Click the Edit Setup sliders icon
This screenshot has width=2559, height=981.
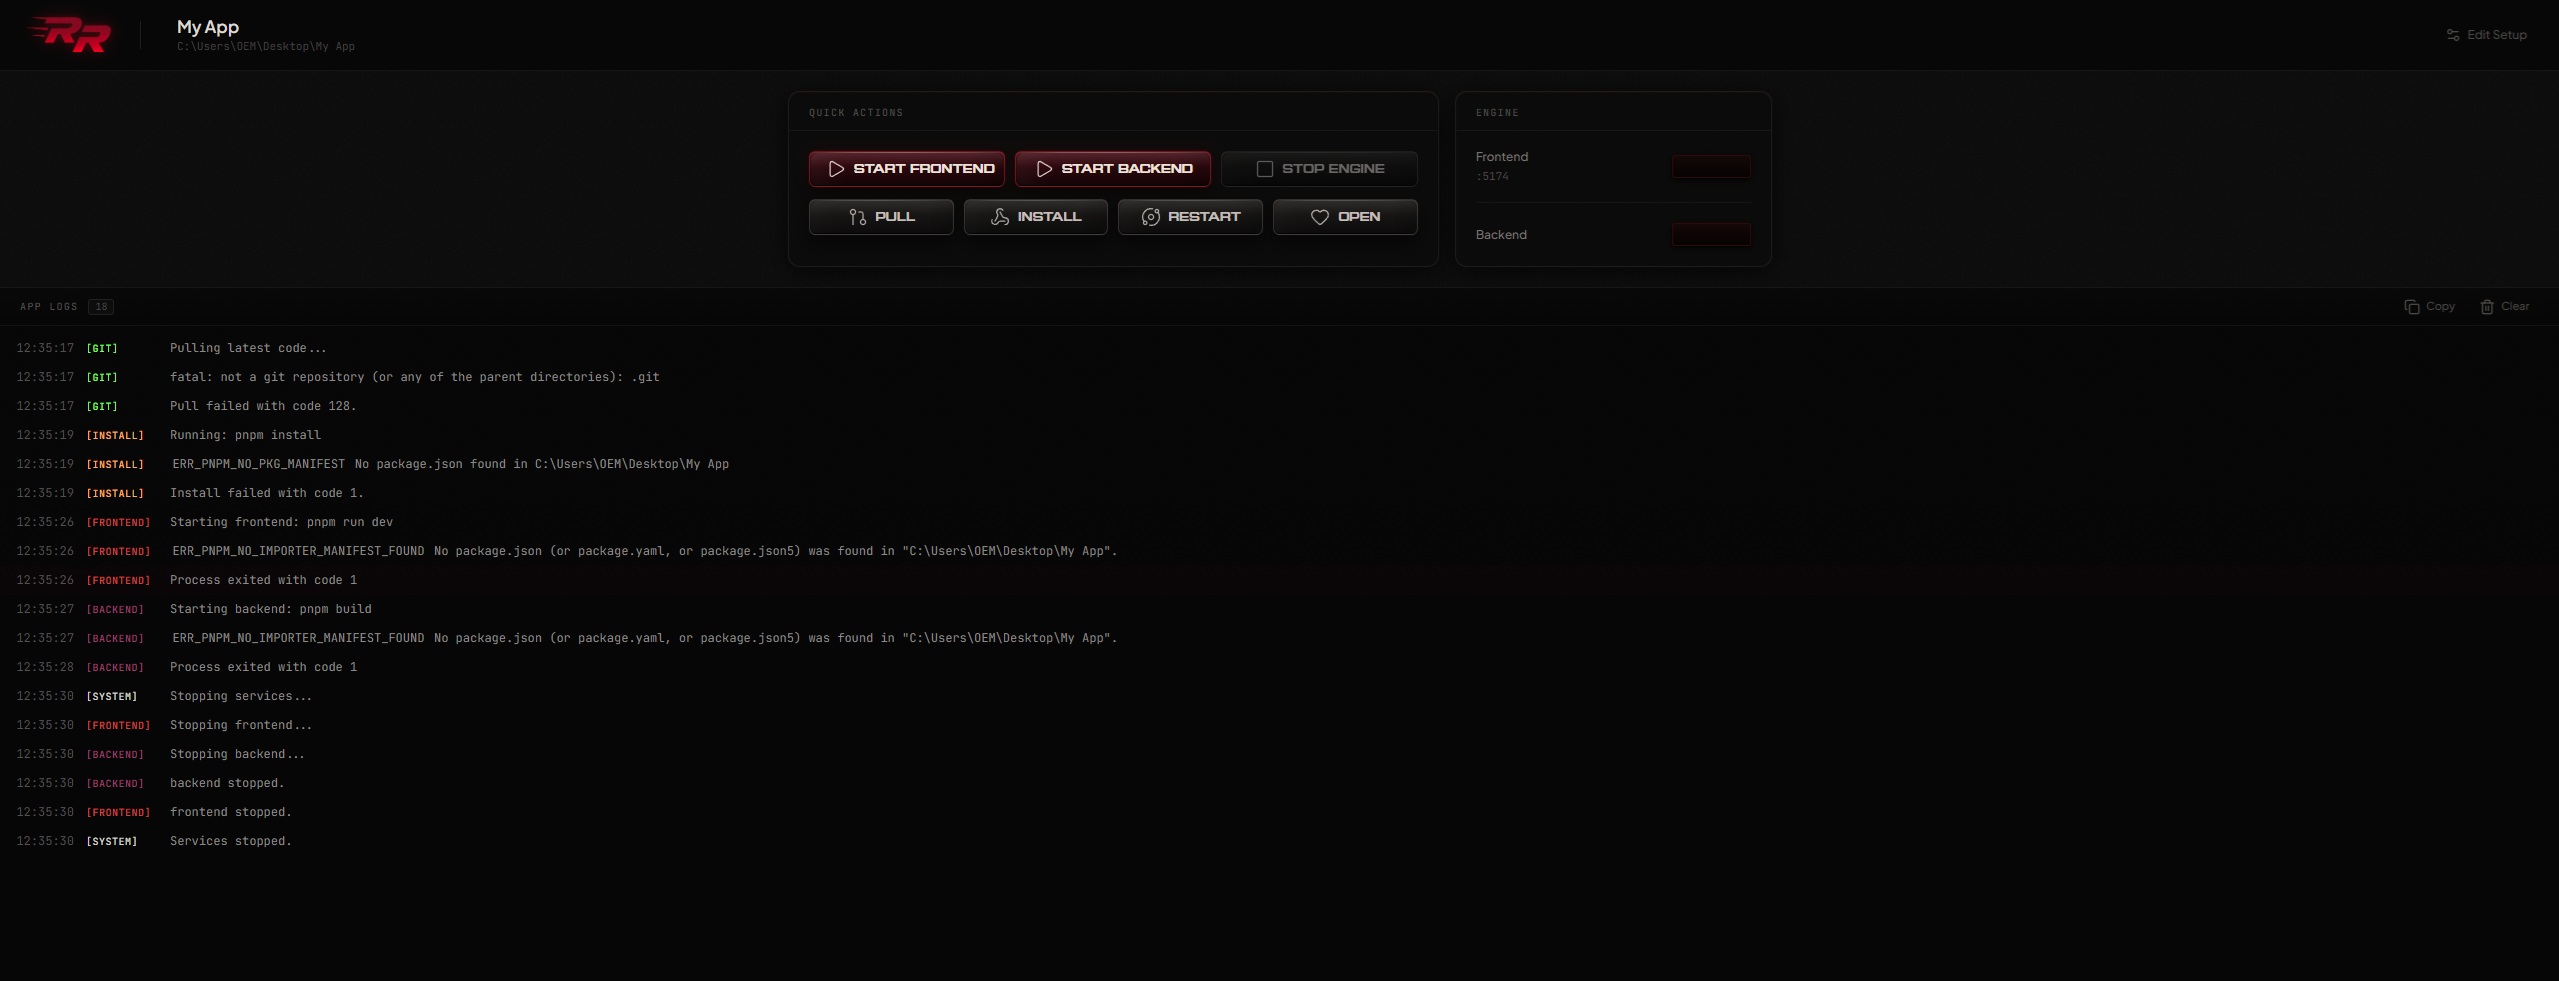(2453, 35)
